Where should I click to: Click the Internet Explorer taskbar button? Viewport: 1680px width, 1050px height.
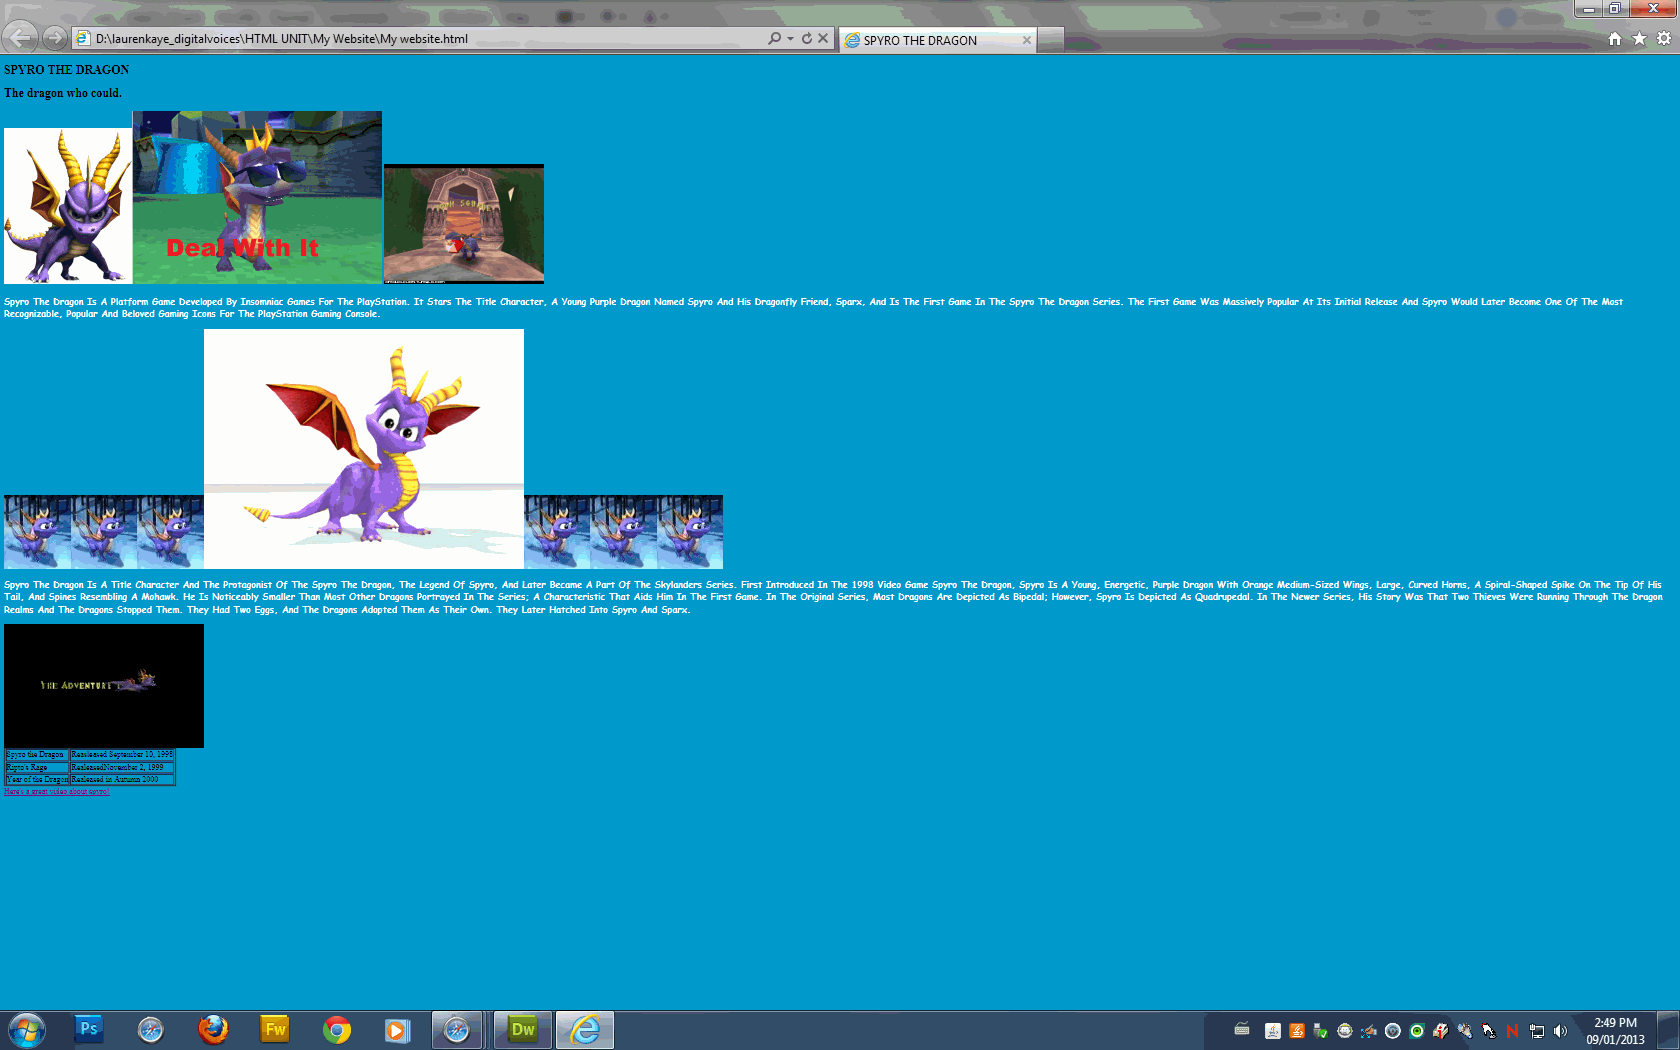pos(585,1029)
